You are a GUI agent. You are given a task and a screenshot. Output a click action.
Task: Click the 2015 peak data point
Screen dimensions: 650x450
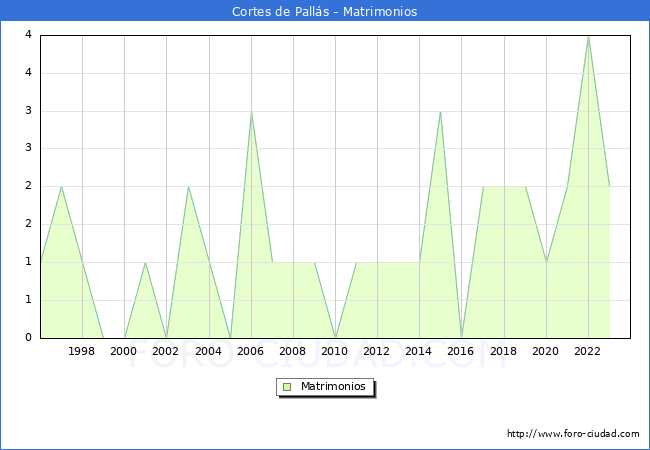pyautogui.click(x=440, y=111)
